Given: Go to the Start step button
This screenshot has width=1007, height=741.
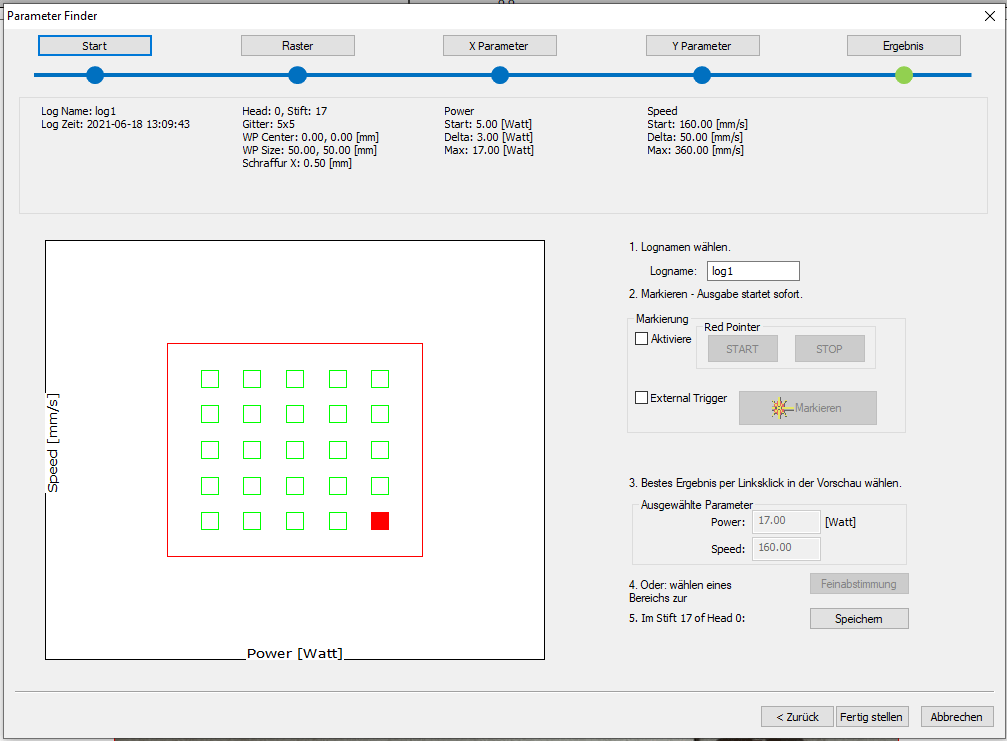Looking at the screenshot, I should point(94,46).
